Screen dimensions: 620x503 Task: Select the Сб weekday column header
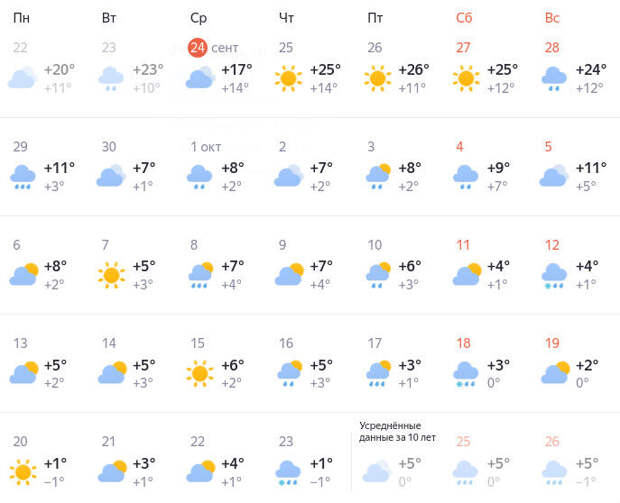coord(464,17)
